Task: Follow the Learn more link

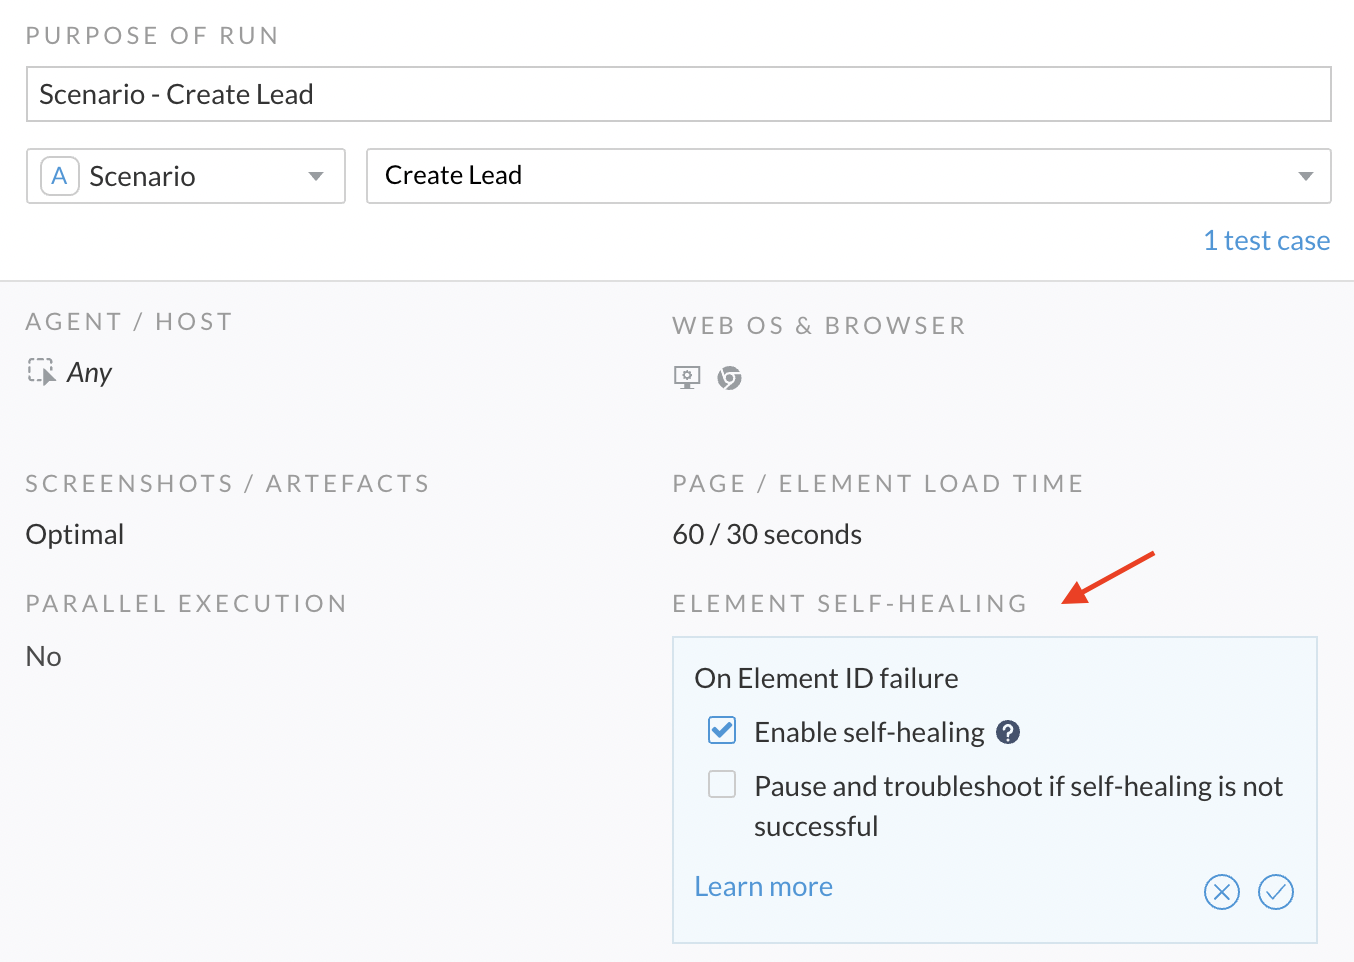Action: coord(764,887)
